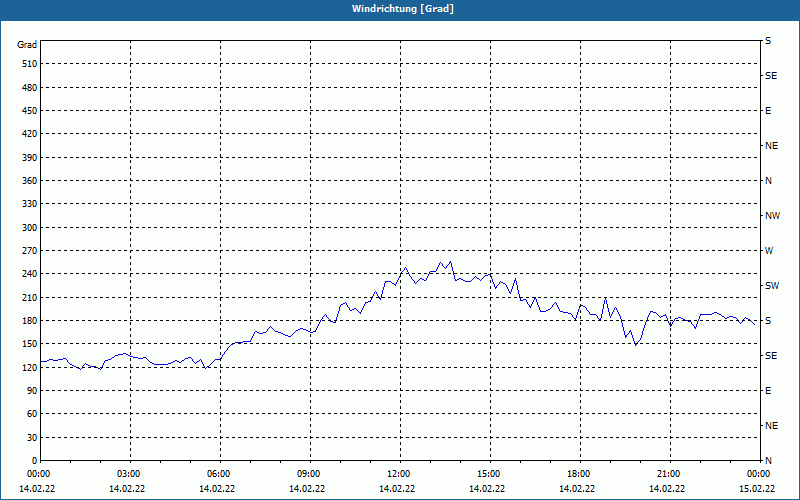Click the 15:00 time label
This screenshot has width=800, height=500.
tap(489, 474)
